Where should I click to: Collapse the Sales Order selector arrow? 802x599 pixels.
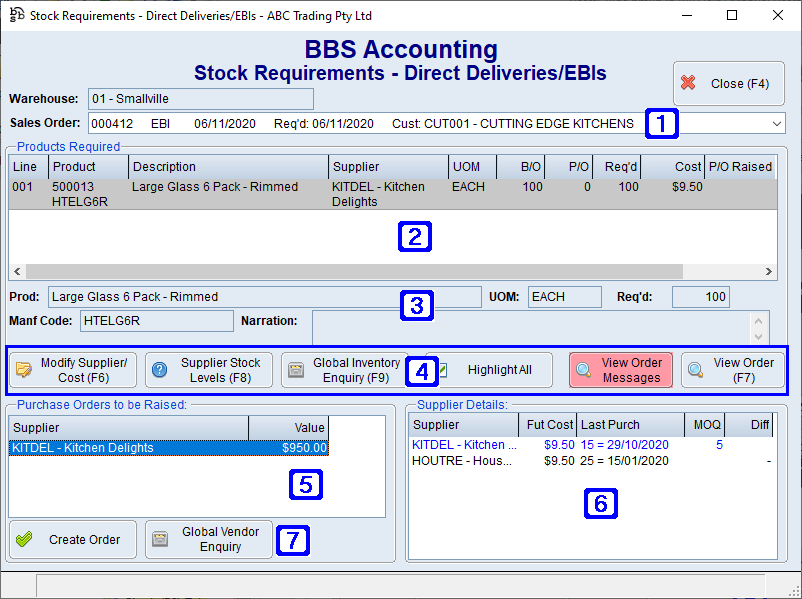pos(776,124)
